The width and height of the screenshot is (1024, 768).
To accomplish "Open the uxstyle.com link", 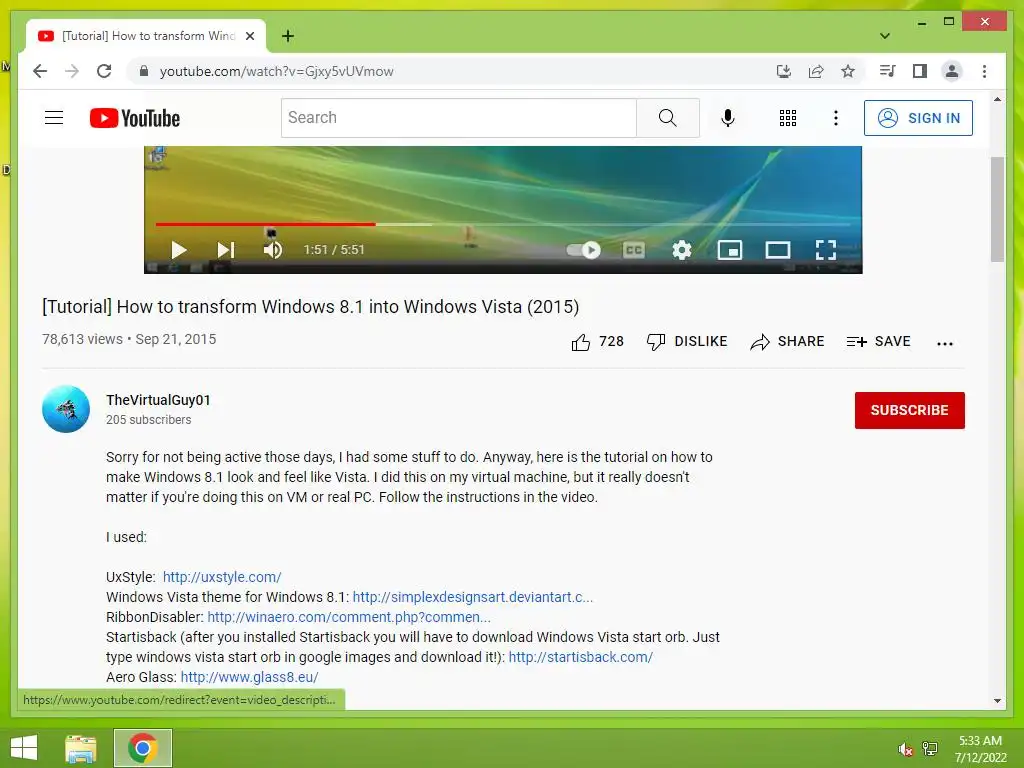I will (x=222, y=577).
